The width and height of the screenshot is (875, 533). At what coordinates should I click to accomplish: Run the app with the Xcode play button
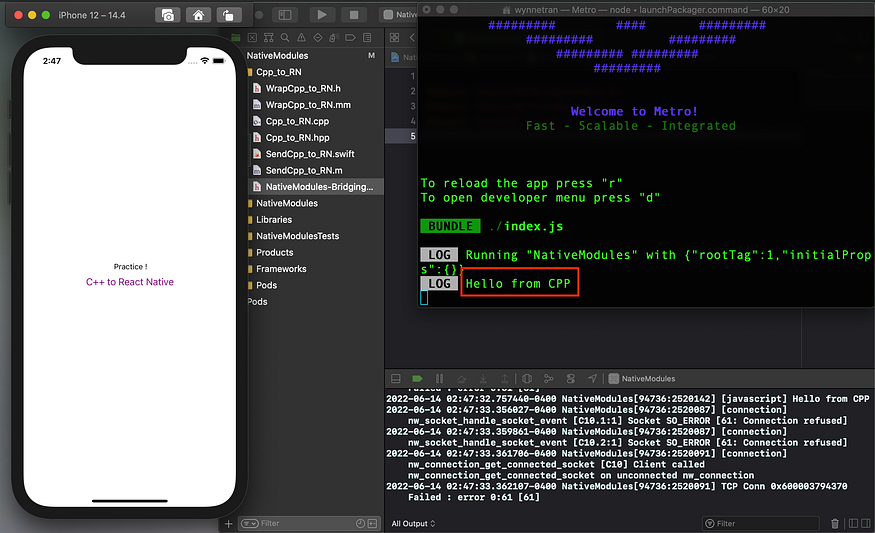tap(322, 15)
